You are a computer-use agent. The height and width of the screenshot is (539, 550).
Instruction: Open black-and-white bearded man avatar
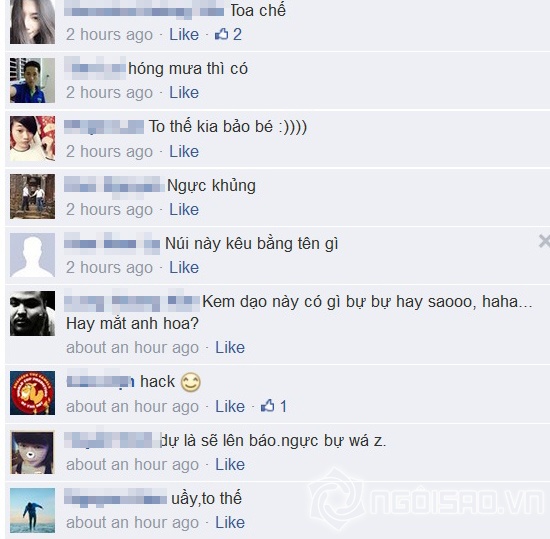click(x=32, y=313)
